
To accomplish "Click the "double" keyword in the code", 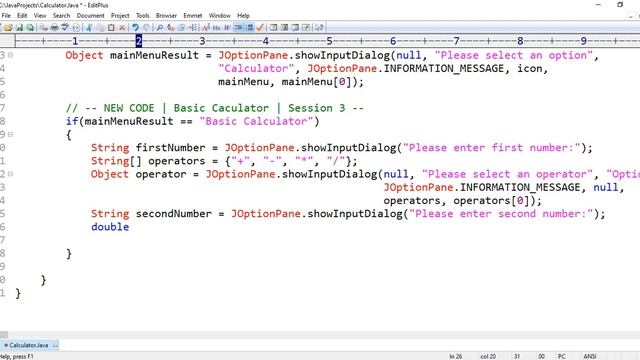I will [110, 227].
